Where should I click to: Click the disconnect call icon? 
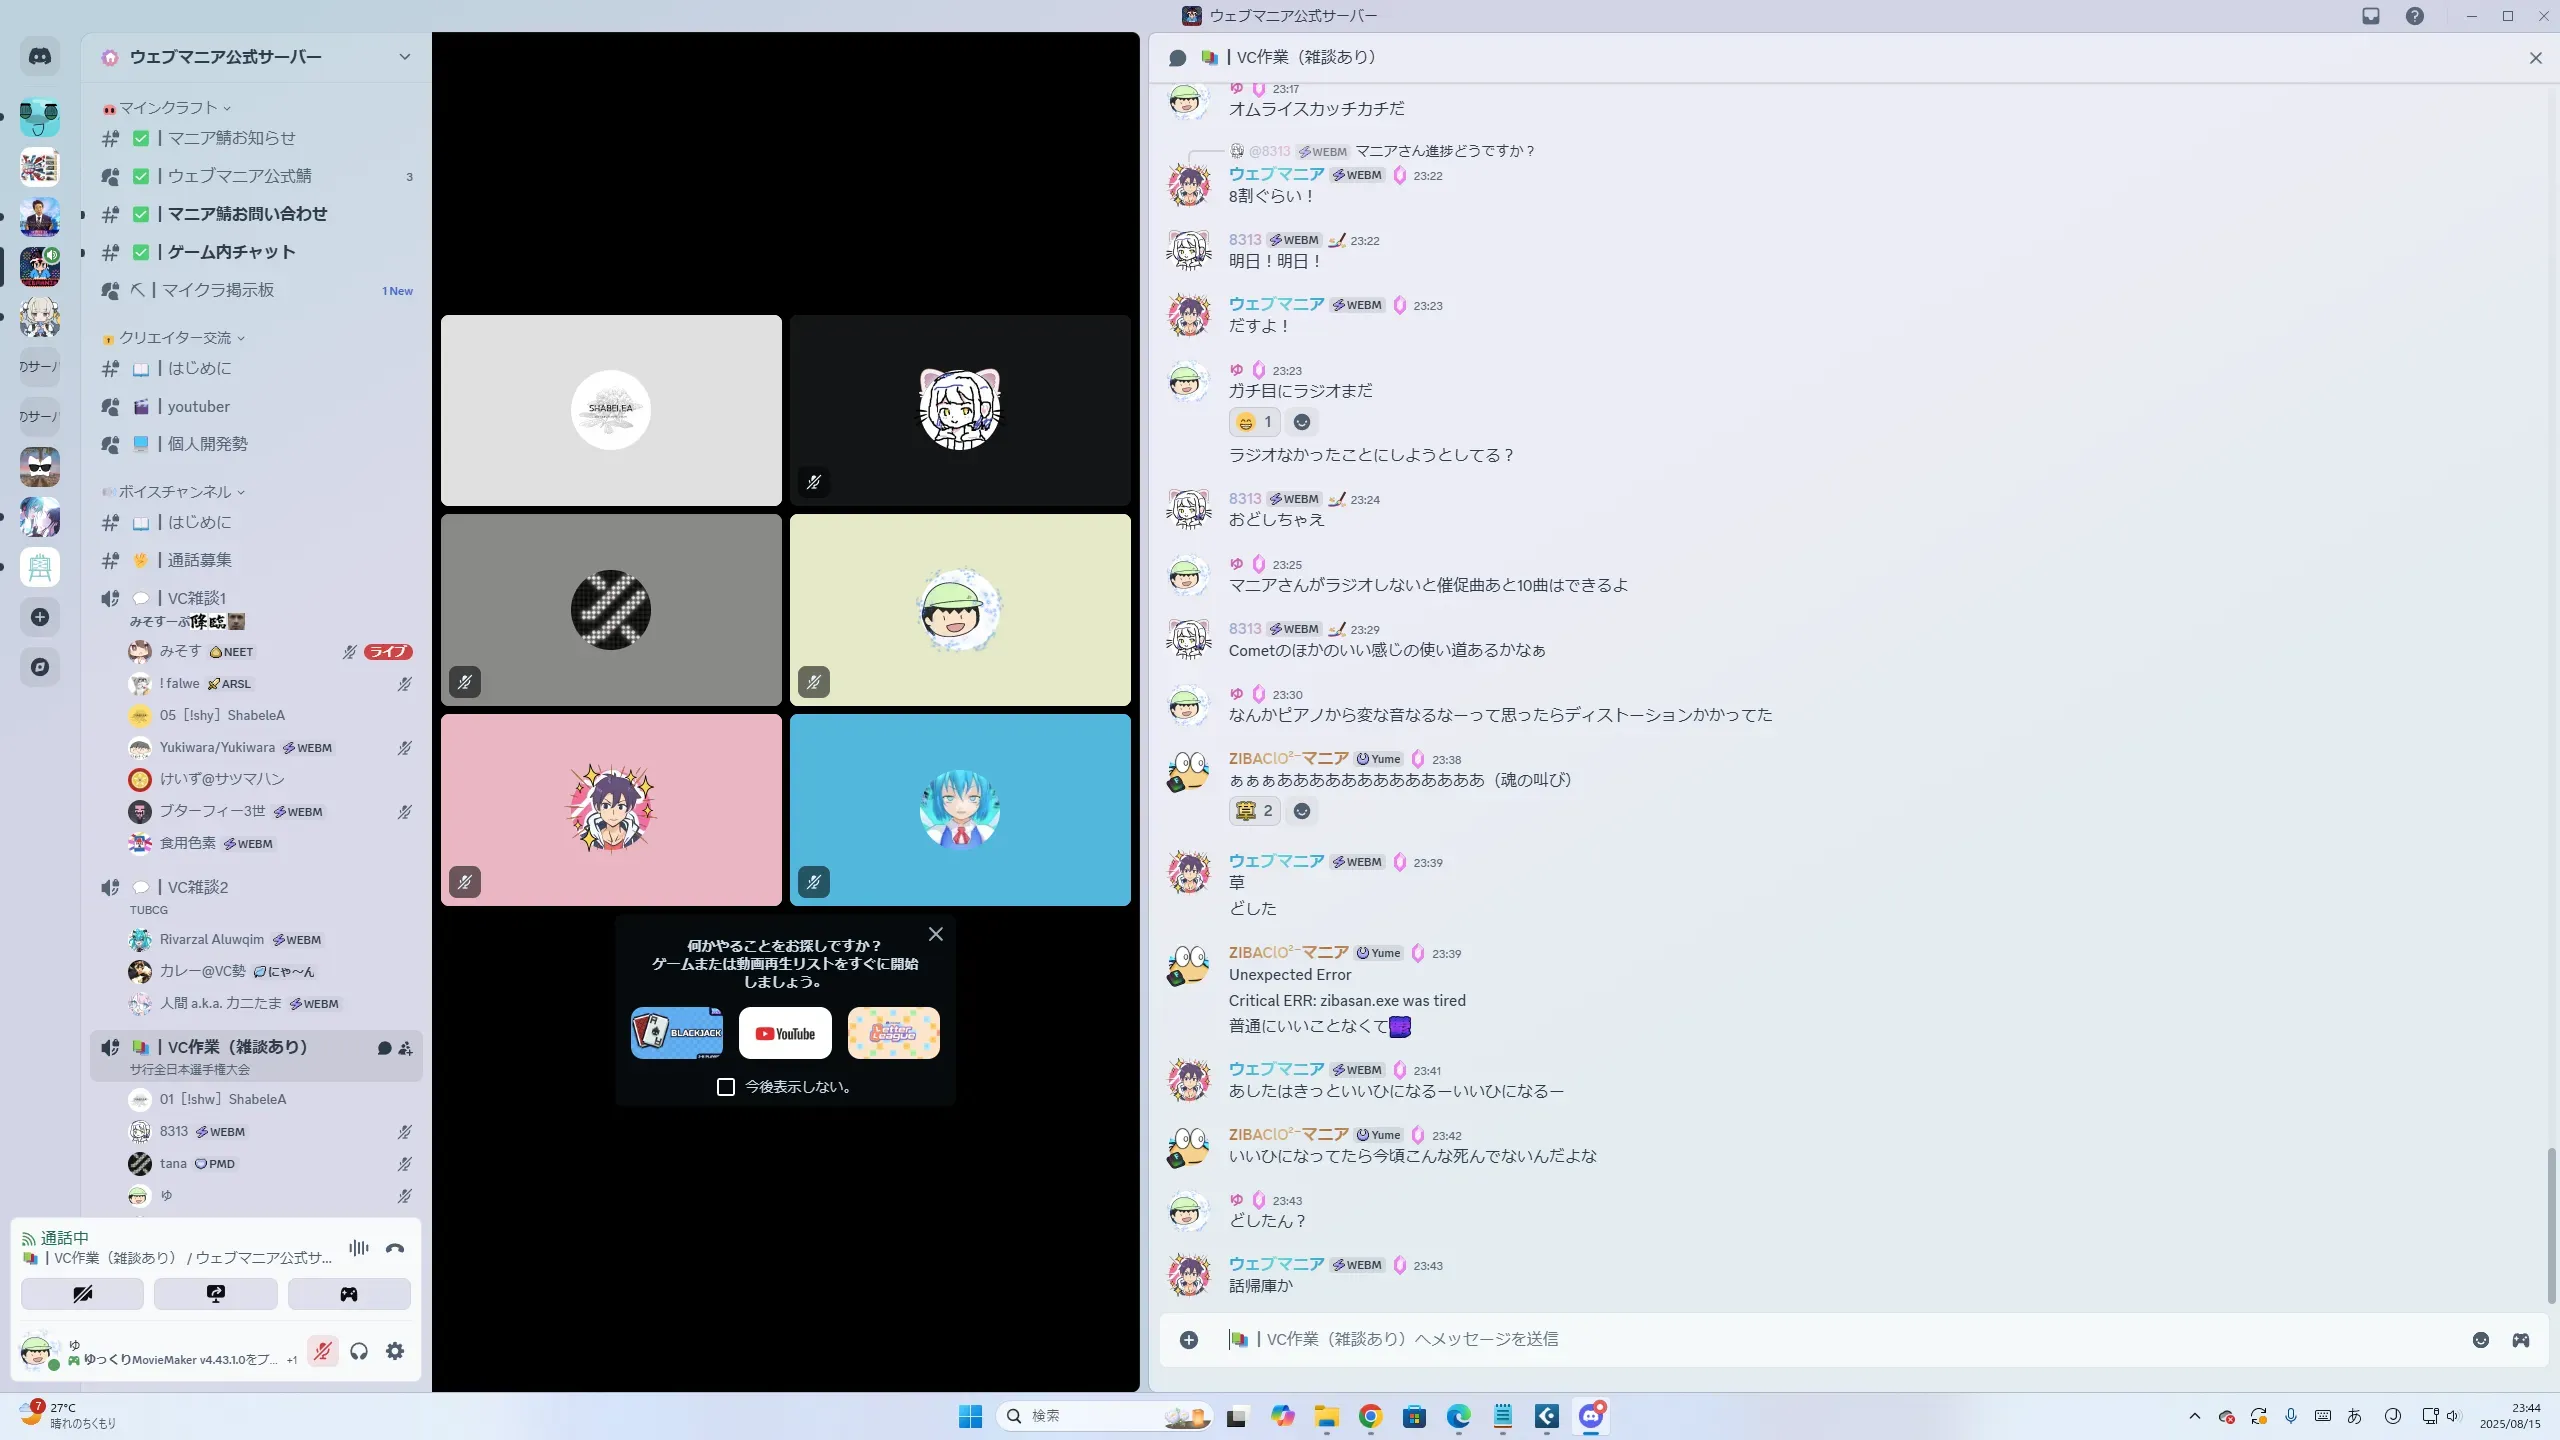click(x=395, y=1248)
